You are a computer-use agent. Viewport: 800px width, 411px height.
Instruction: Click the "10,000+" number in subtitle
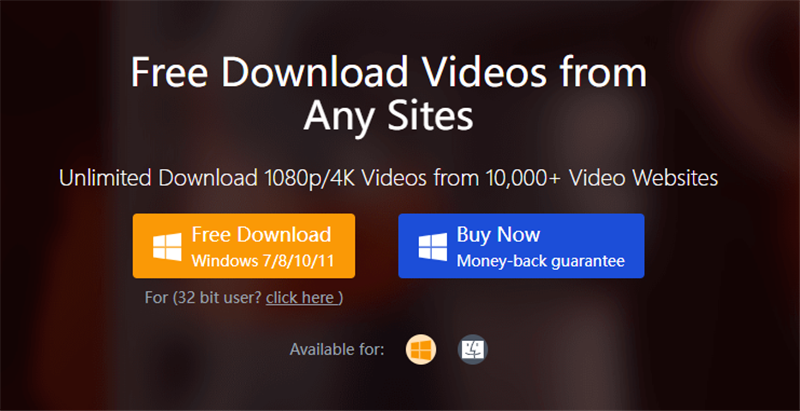[x=521, y=178]
